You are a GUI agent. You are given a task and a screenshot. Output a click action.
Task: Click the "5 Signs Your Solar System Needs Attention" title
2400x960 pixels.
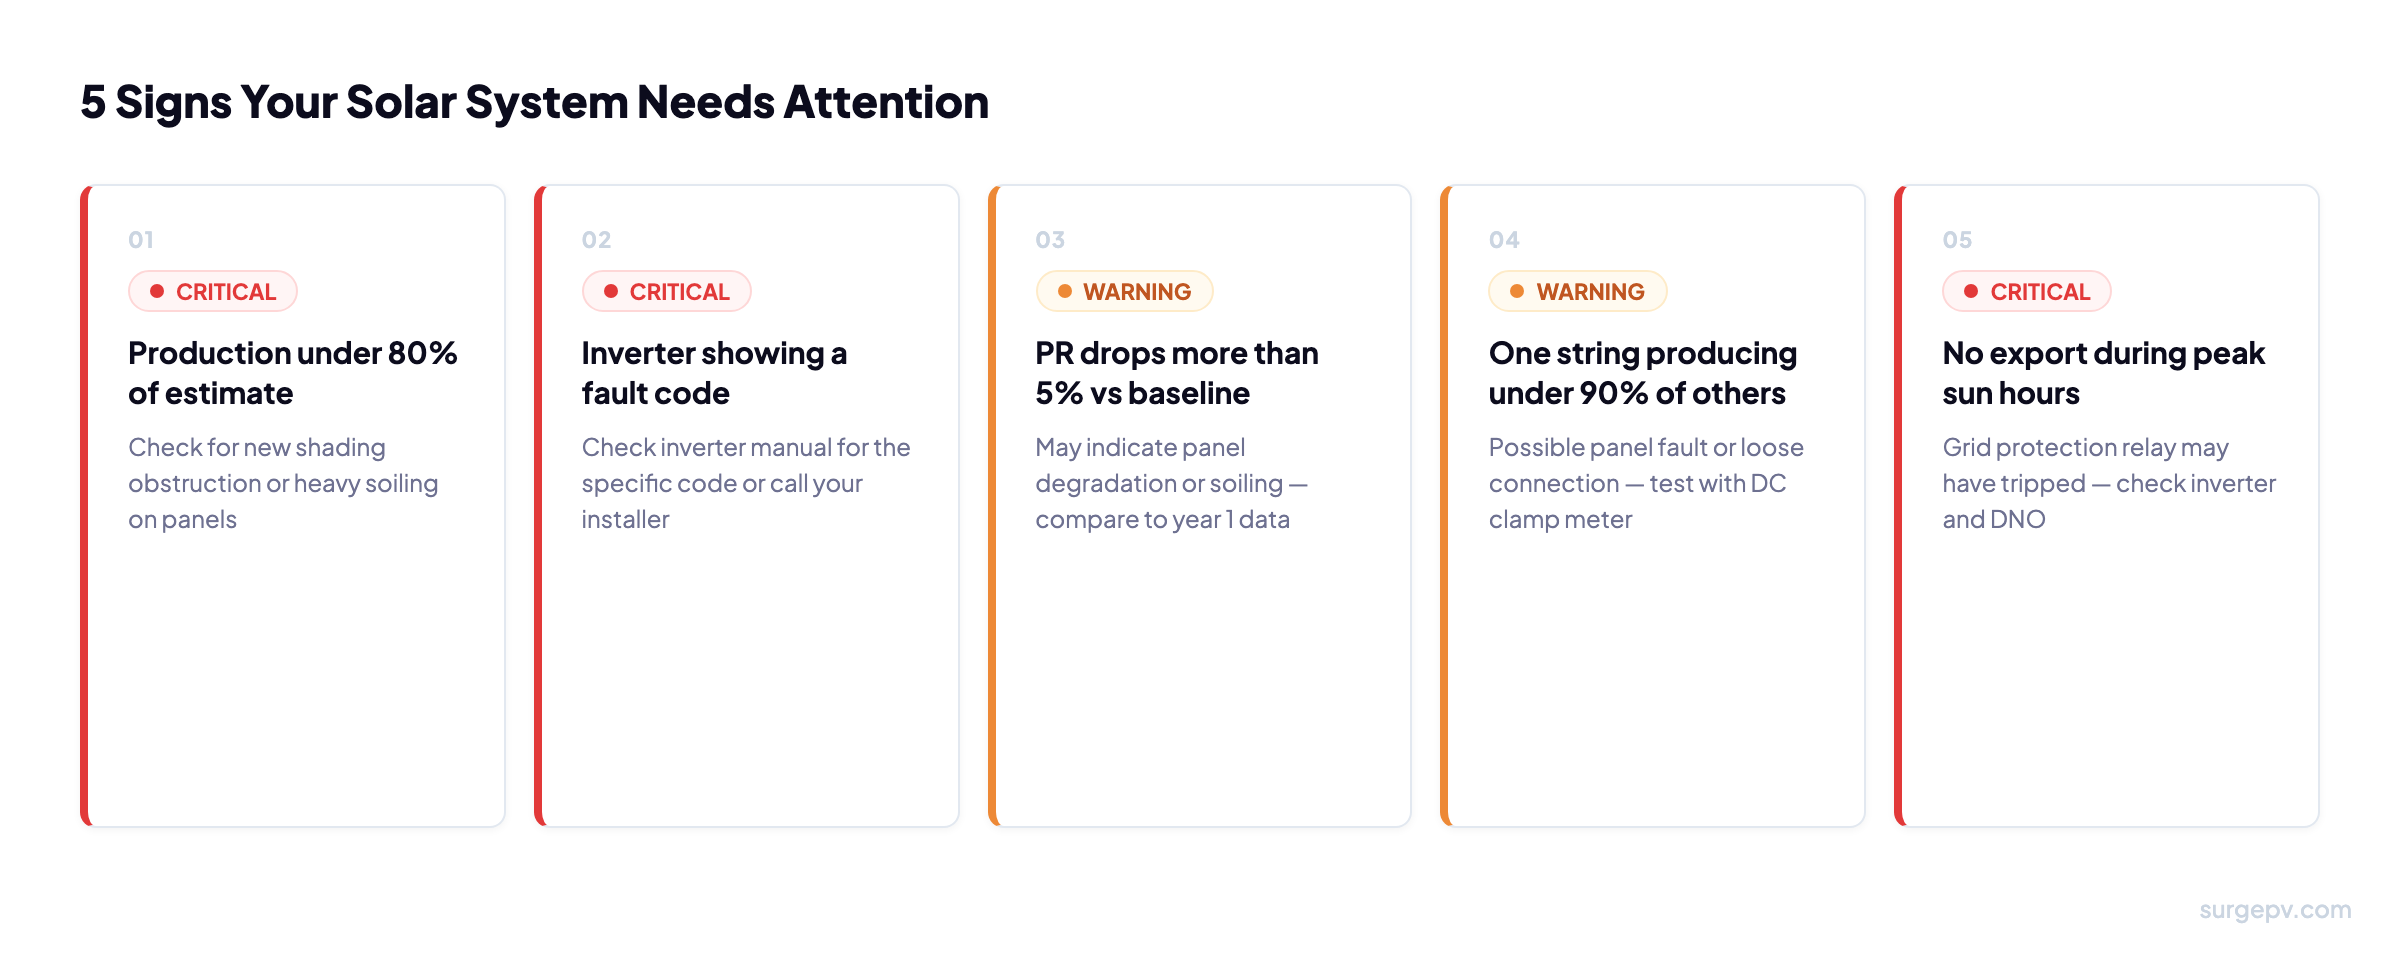click(x=534, y=102)
